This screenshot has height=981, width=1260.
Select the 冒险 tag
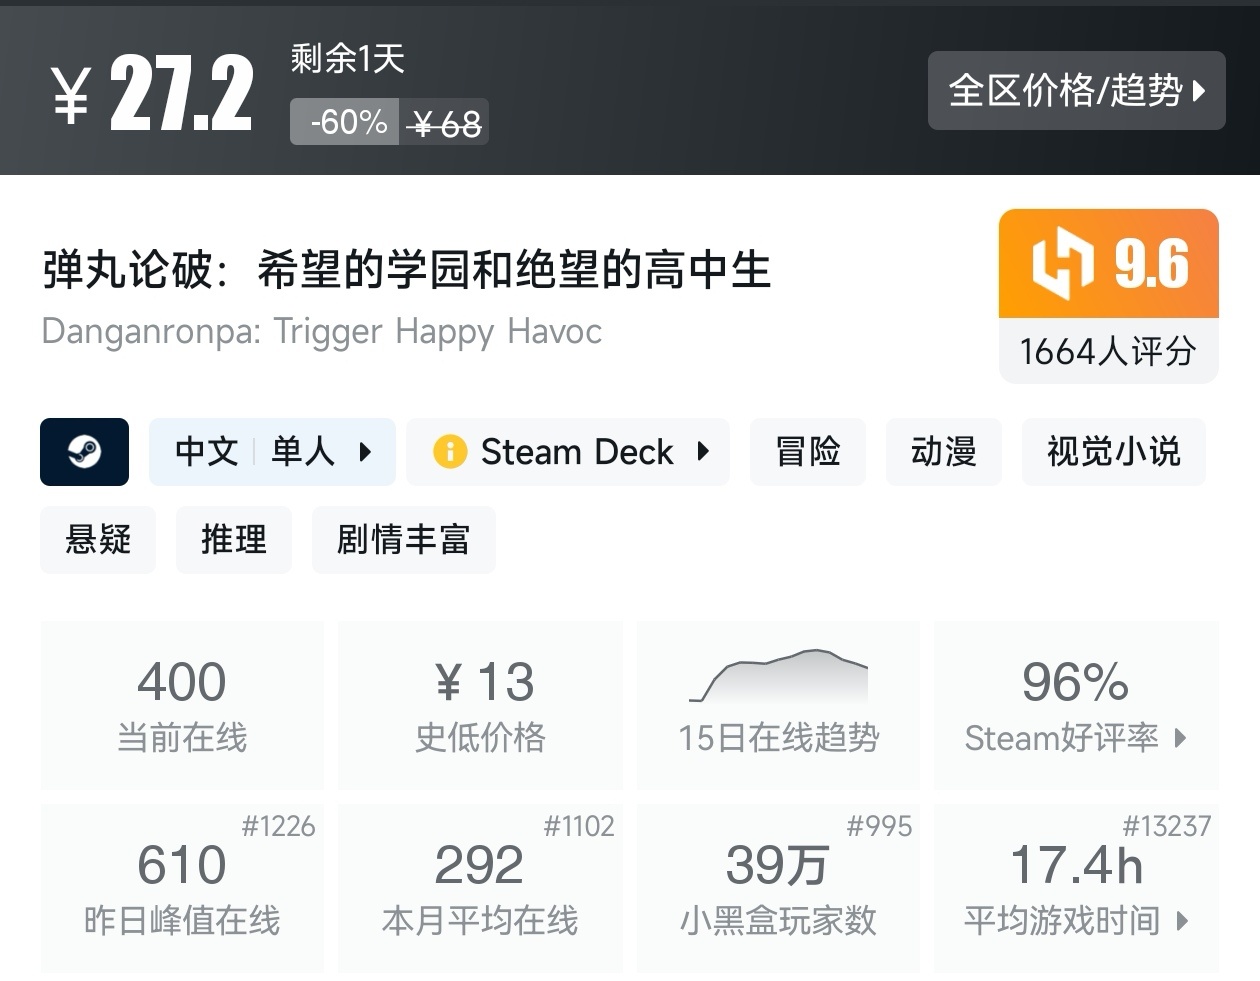tap(808, 452)
